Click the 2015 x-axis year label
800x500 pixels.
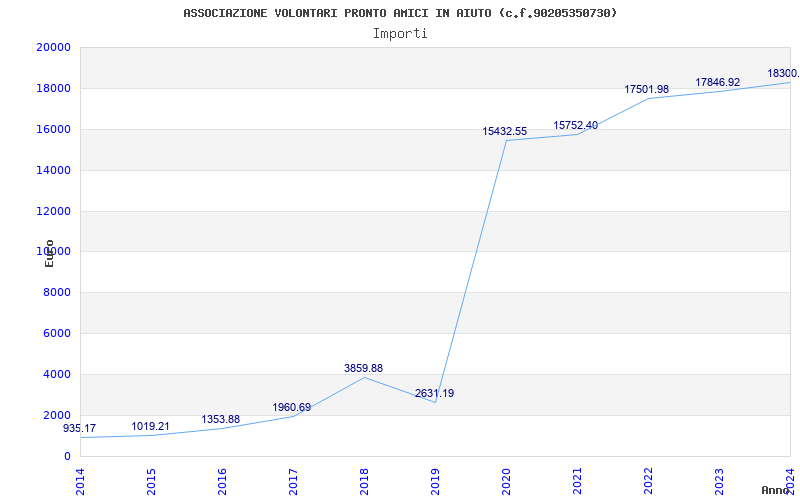coord(151,481)
